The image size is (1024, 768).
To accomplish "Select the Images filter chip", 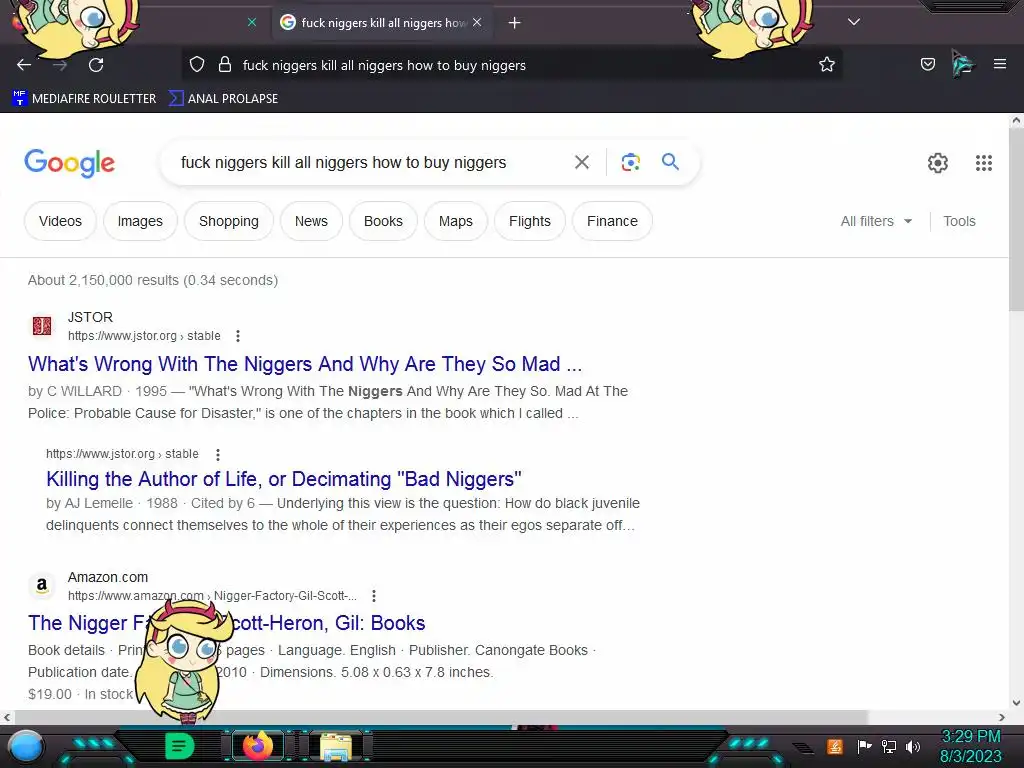I will pos(140,221).
